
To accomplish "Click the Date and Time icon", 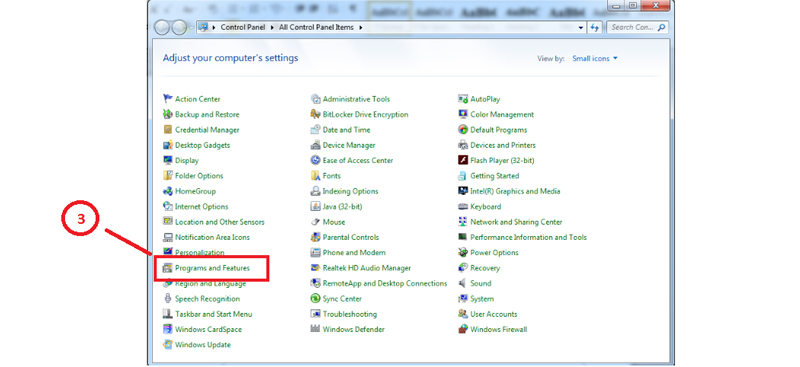I will [x=315, y=130].
